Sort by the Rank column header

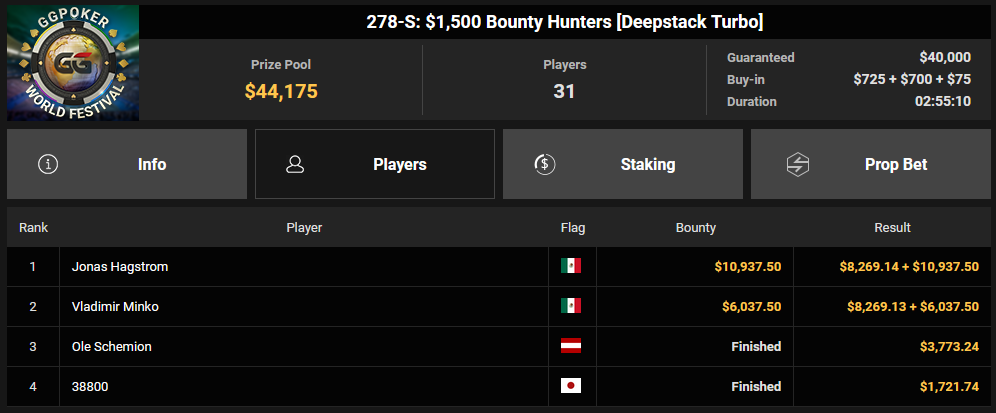(x=33, y=227)
